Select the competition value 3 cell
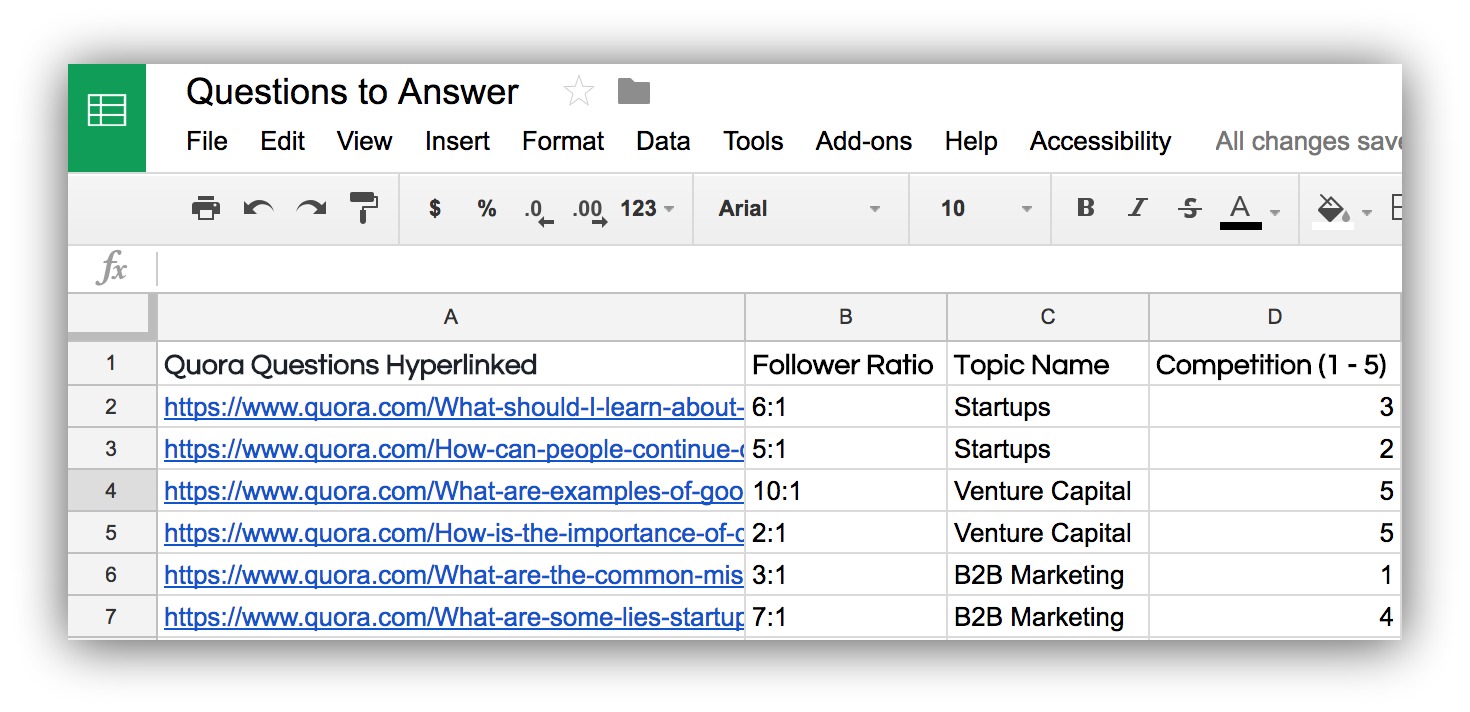The image size is (1470, 712). coord(1275,407)
